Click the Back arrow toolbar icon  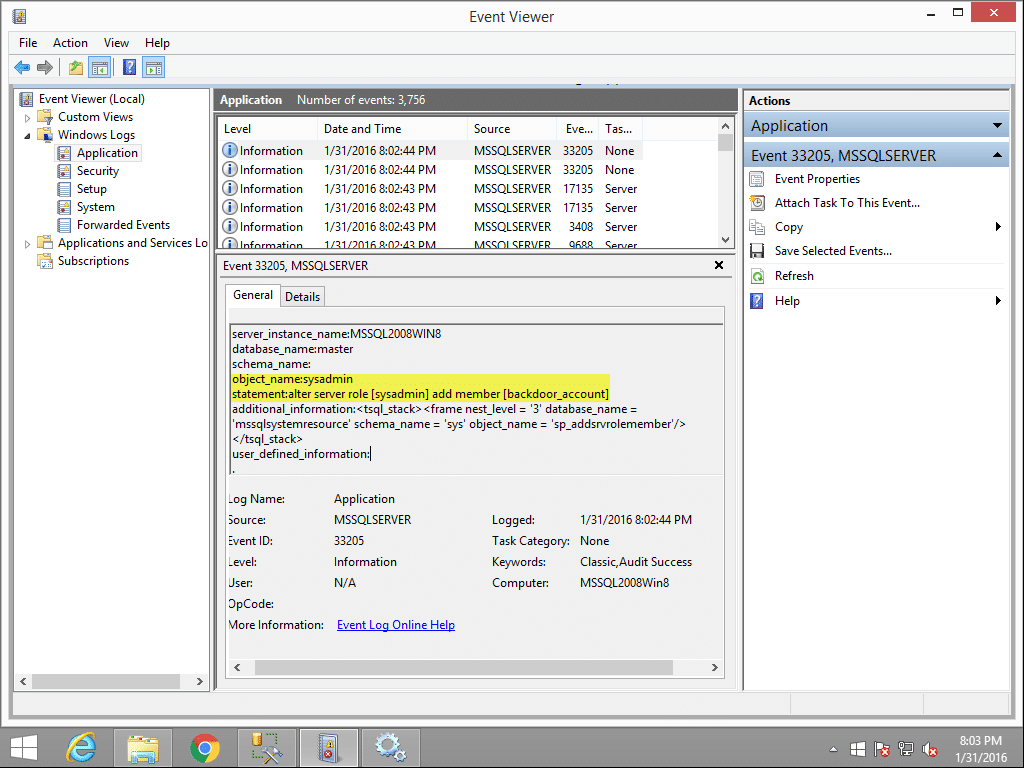(x=22, y=67)
